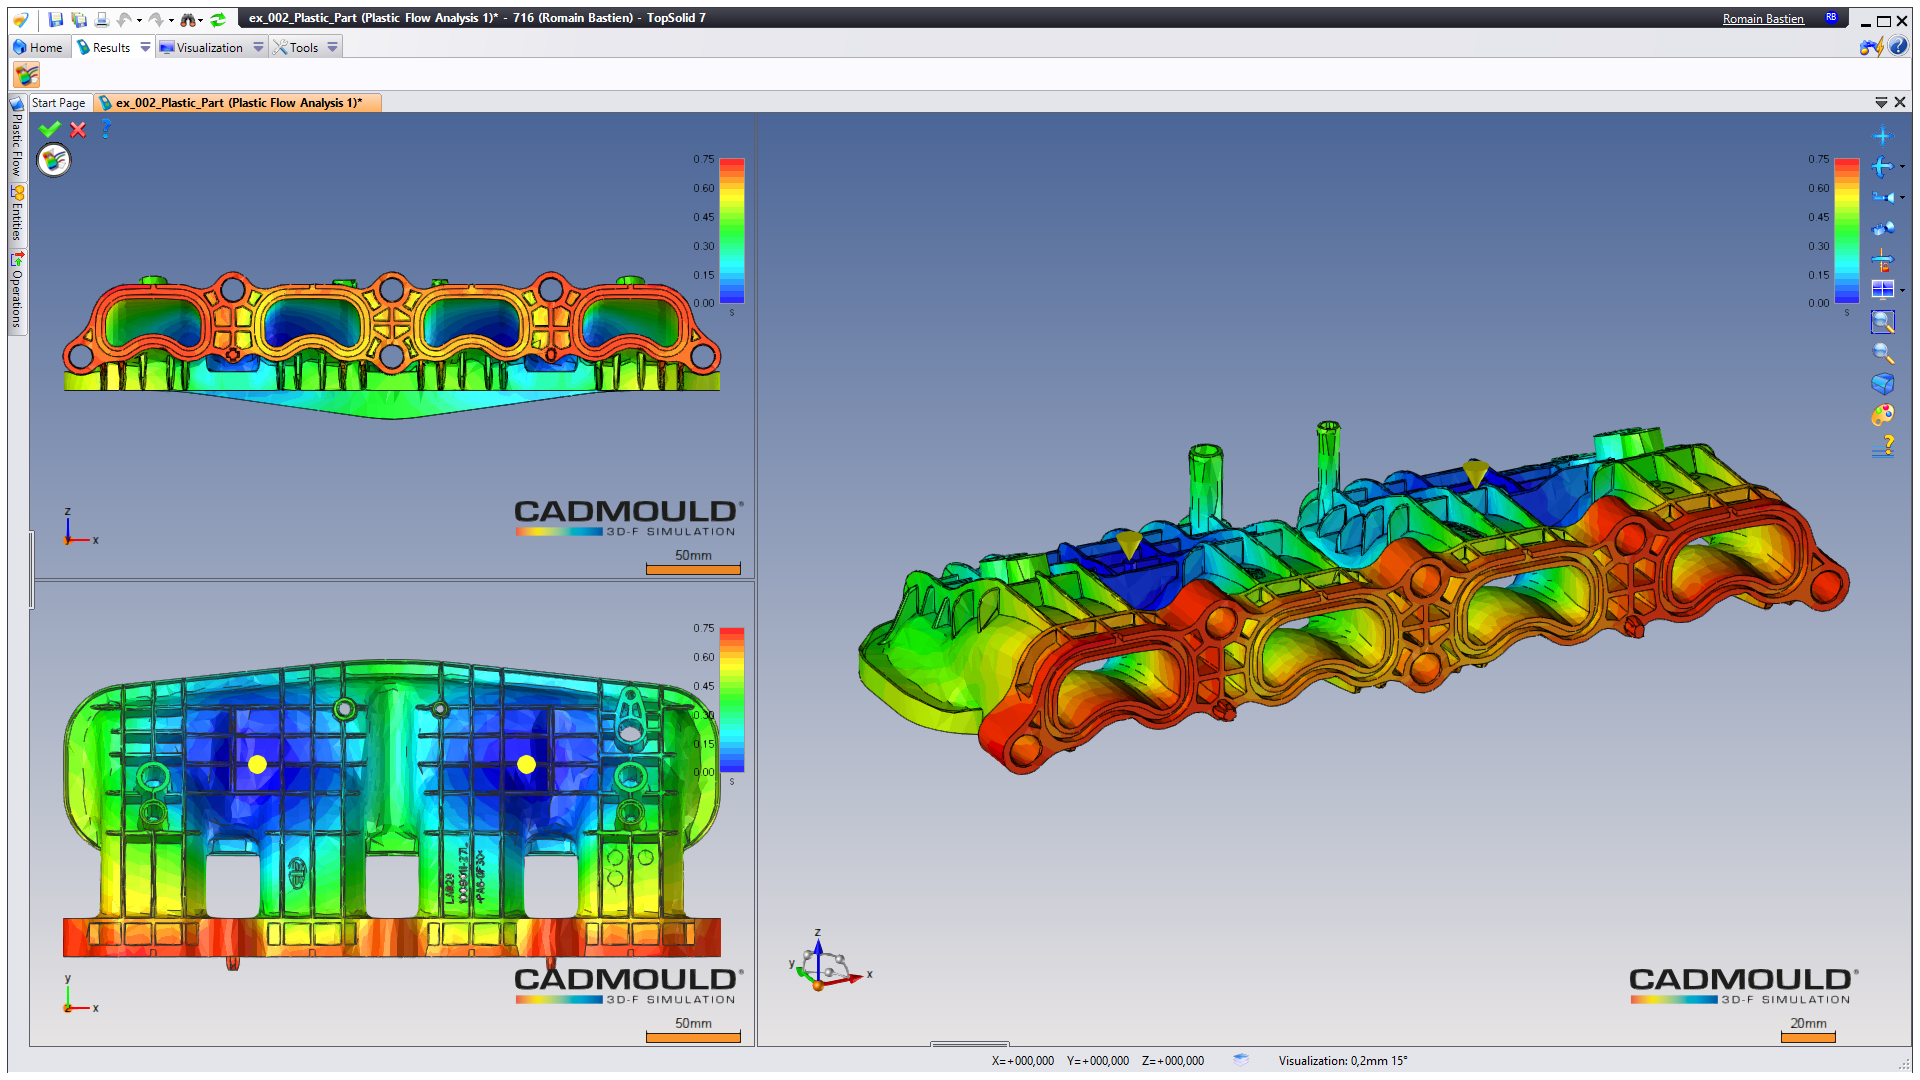
Task: Click the green refresh arrows icon
Action: point(218,19)
